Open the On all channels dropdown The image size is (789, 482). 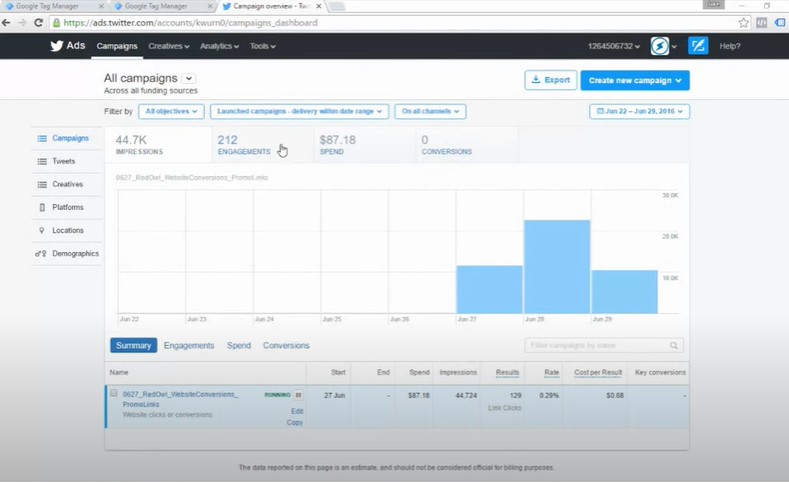click(x=430, y=112)
